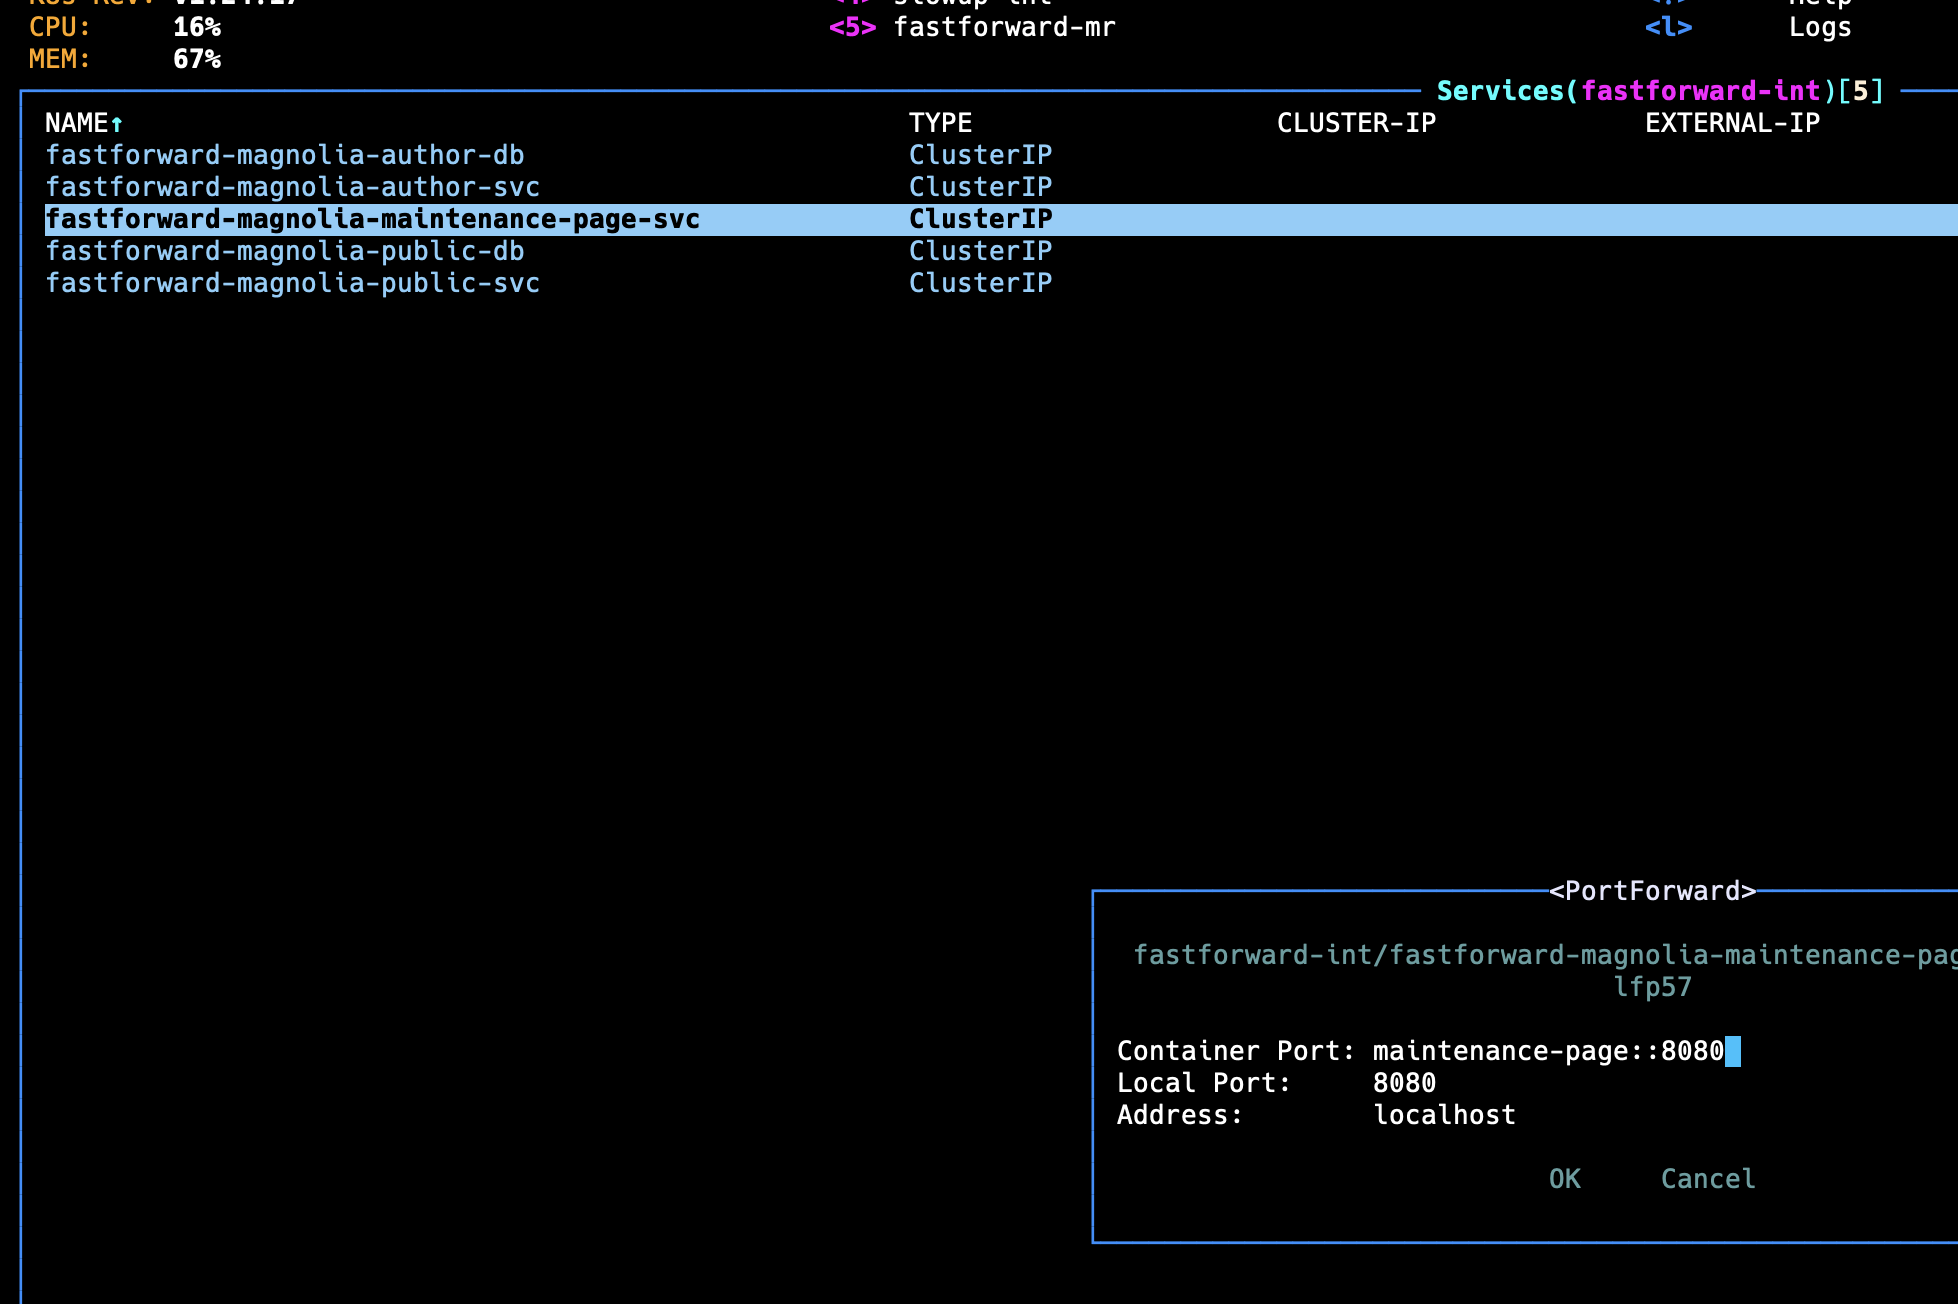The width and height of the screenshot is (1958, 1304).
Task: Click the Address field showing localhost
Action: (x=1444, y=1114)
